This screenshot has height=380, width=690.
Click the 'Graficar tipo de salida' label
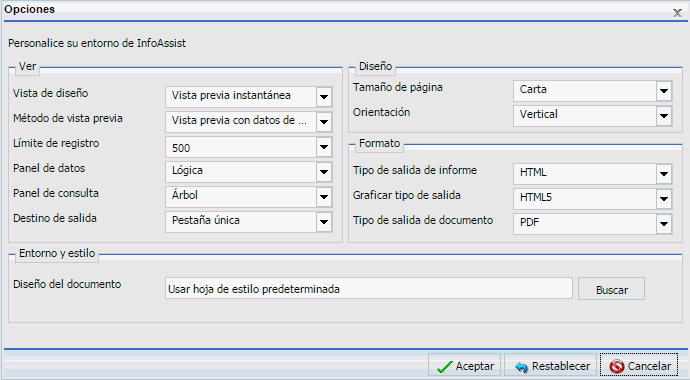[x=407, y=196]
